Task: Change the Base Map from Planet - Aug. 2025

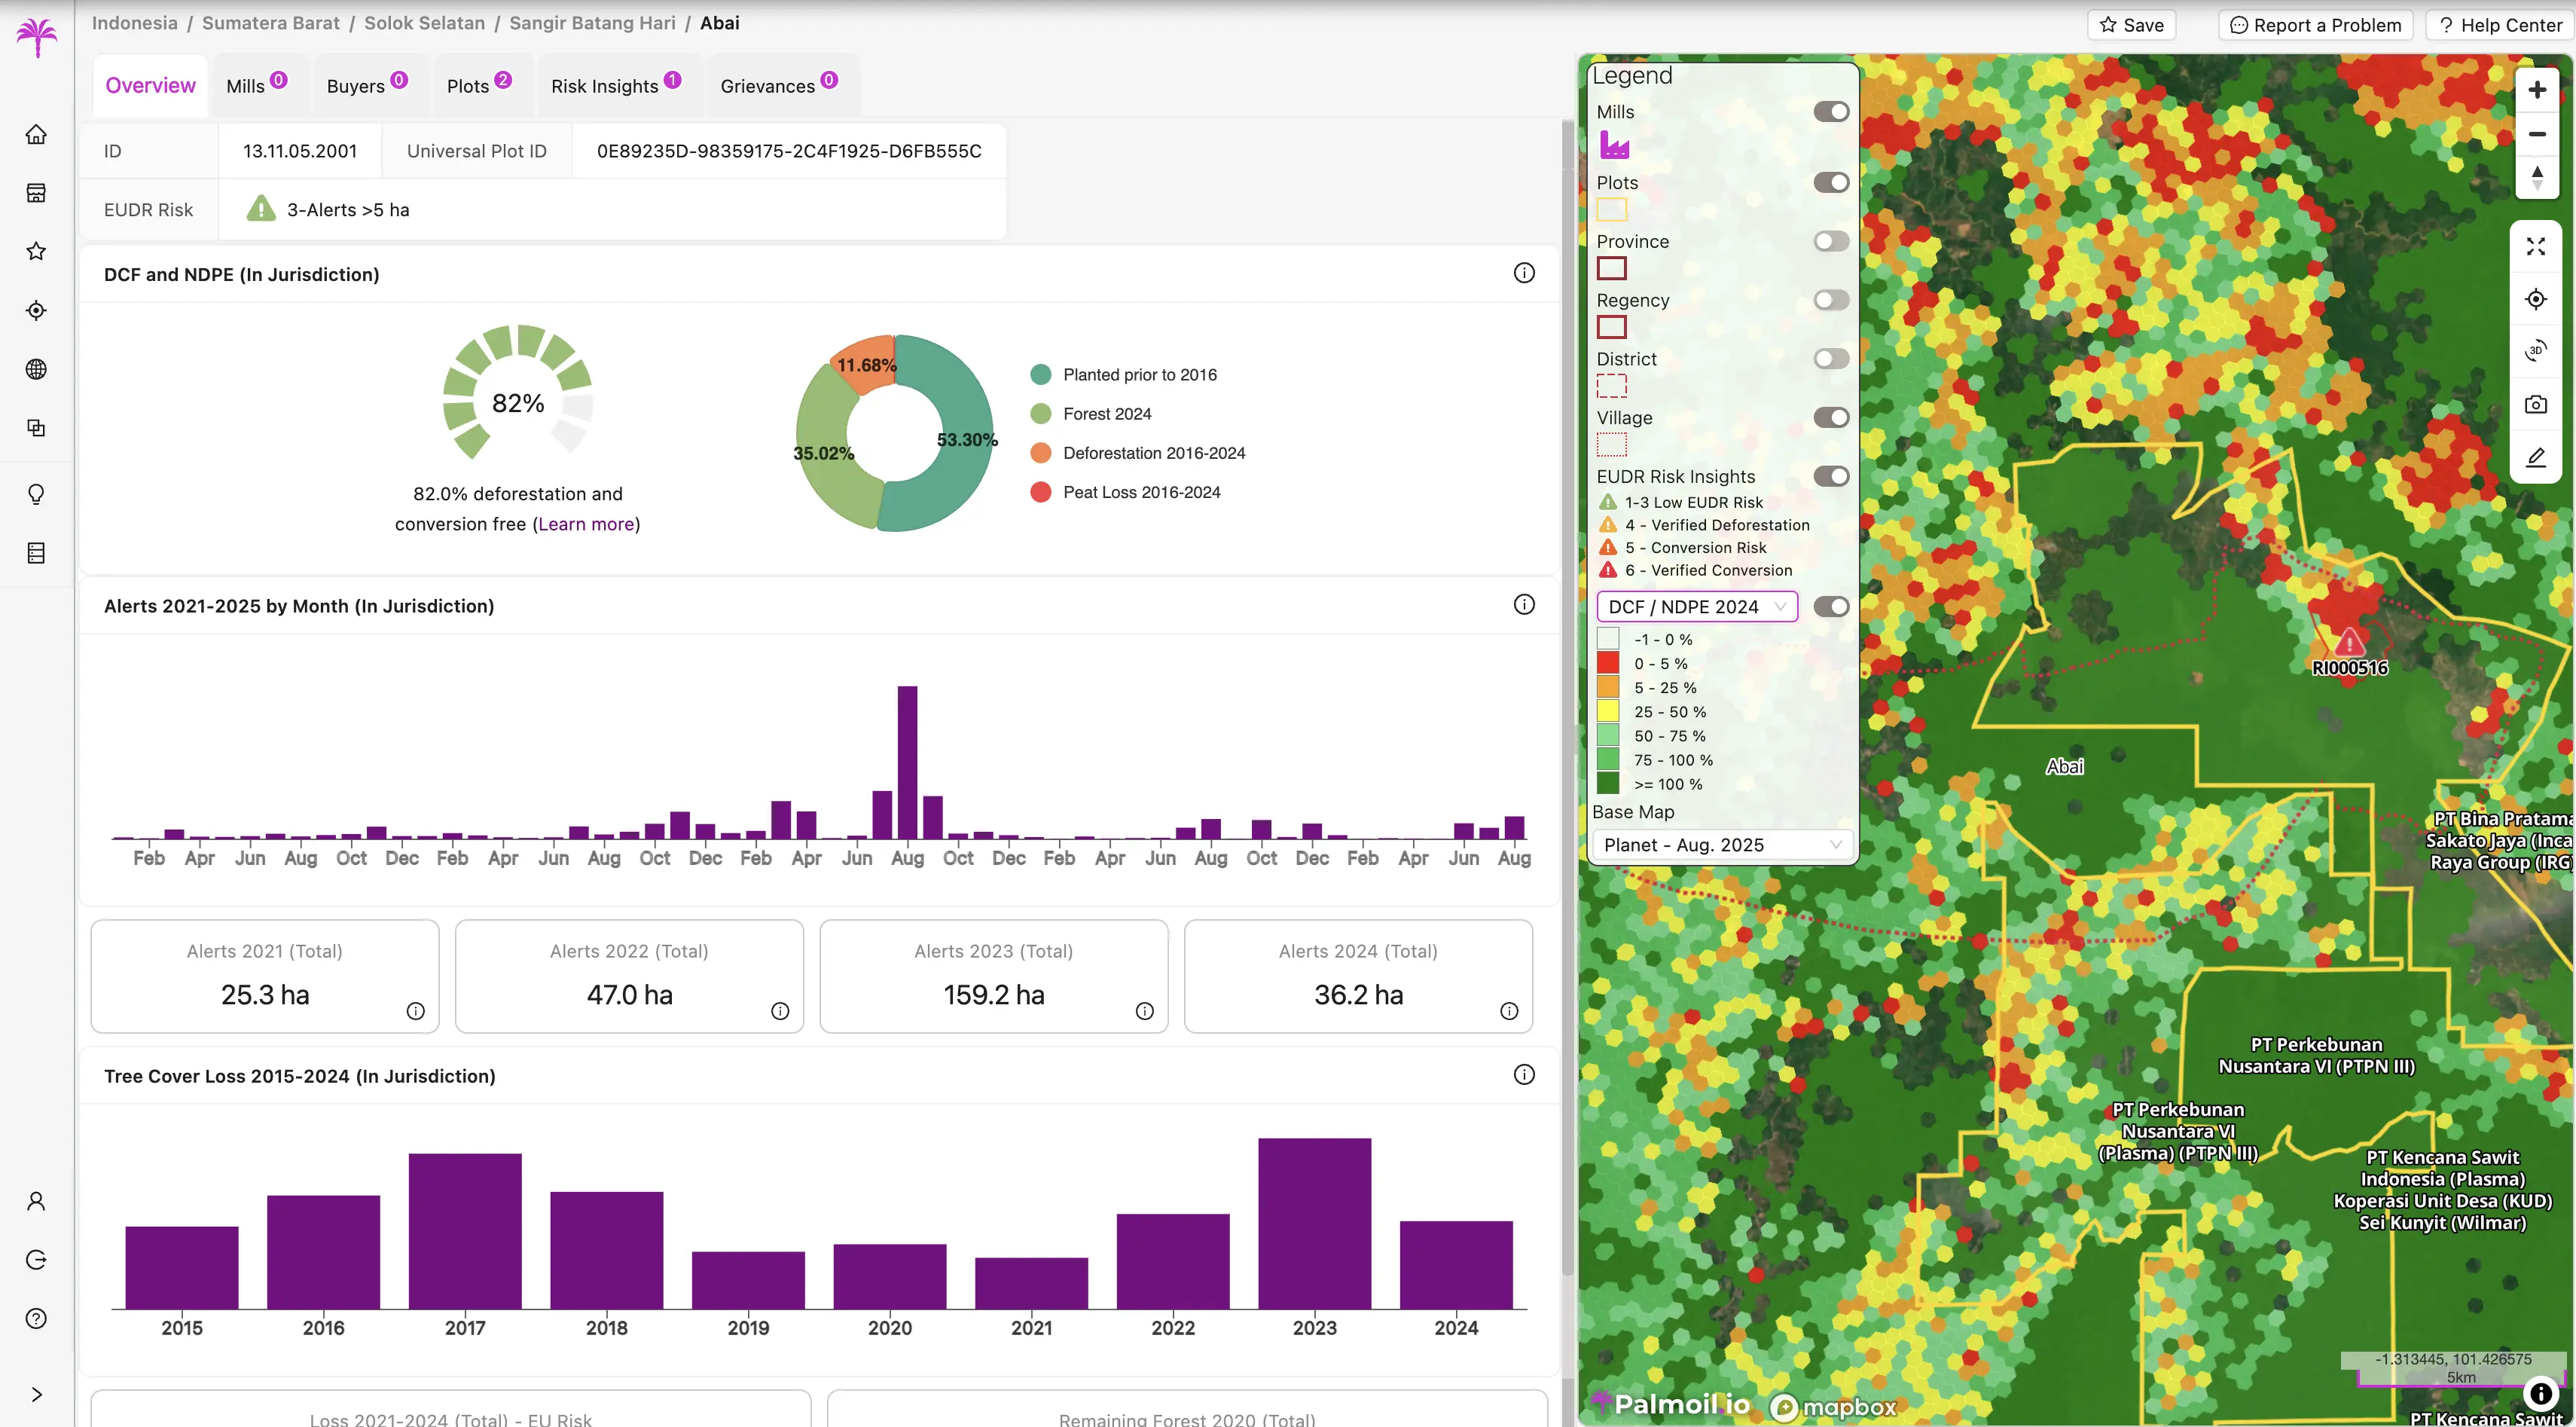Action: point(1721,844)
